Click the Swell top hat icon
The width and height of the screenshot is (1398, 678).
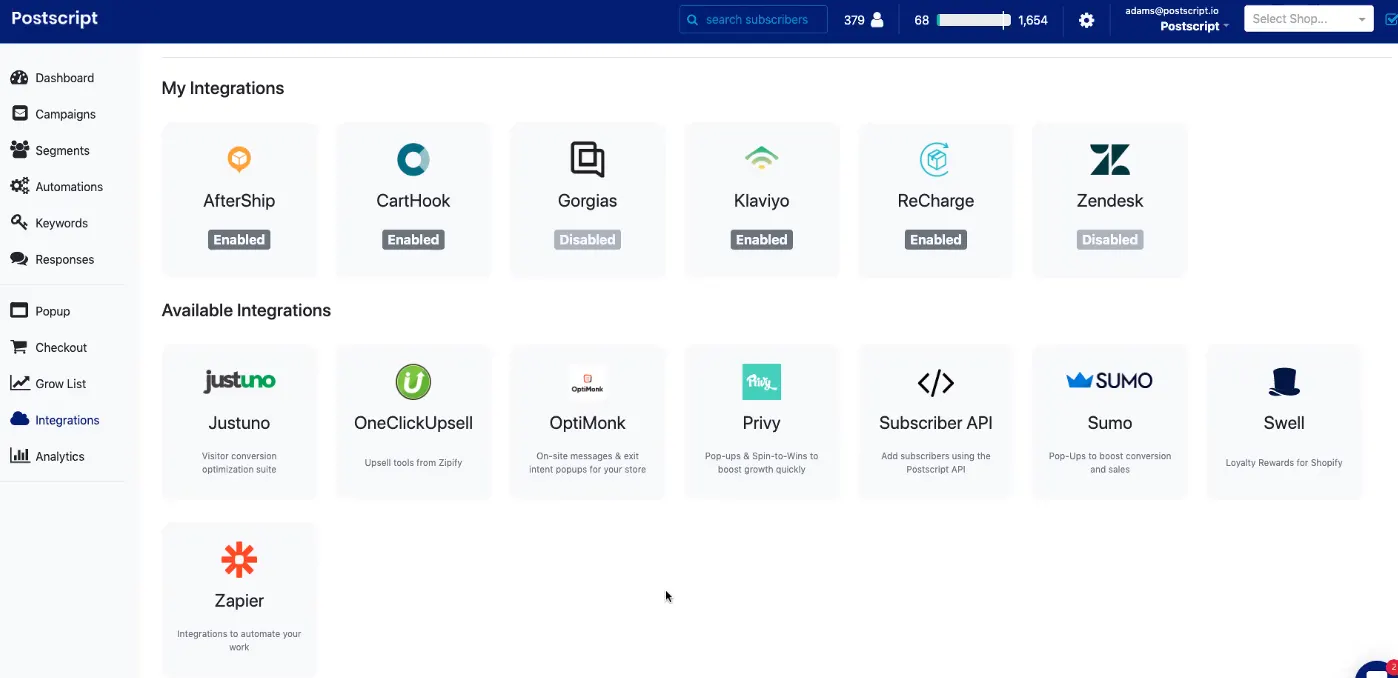click(x=1283, y=382)
